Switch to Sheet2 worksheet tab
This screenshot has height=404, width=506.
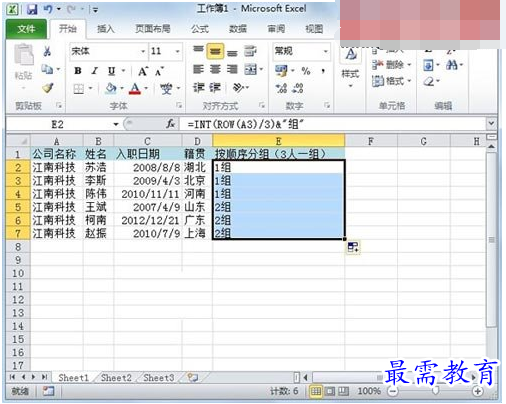(x=116, y=378)
